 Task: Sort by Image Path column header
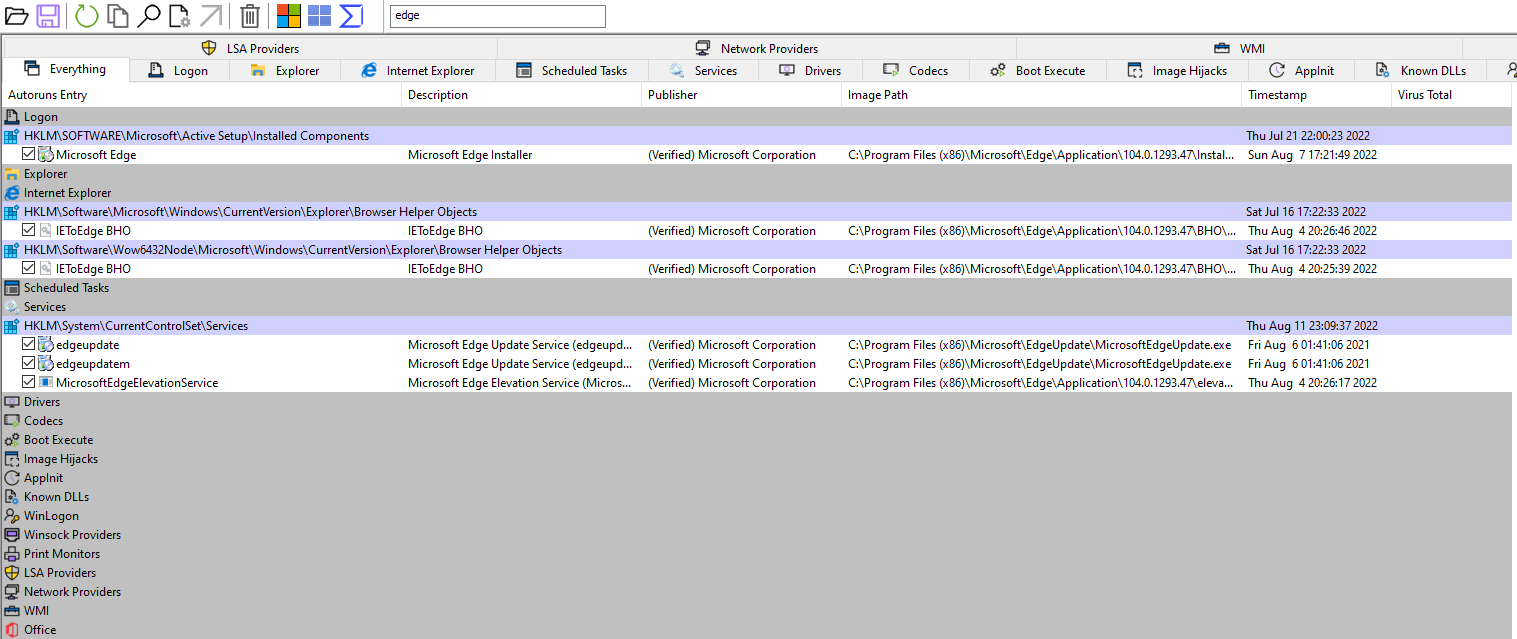1041,95
